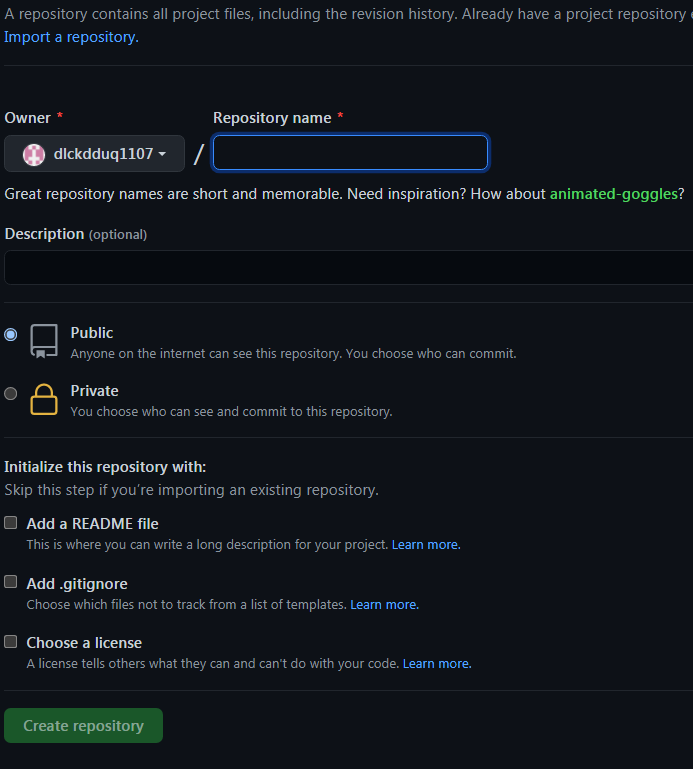Image resolution: width=693 pixels, height=769 pixels.
Task: Open Learn more about licenses
Action: (x=437, y=663)
